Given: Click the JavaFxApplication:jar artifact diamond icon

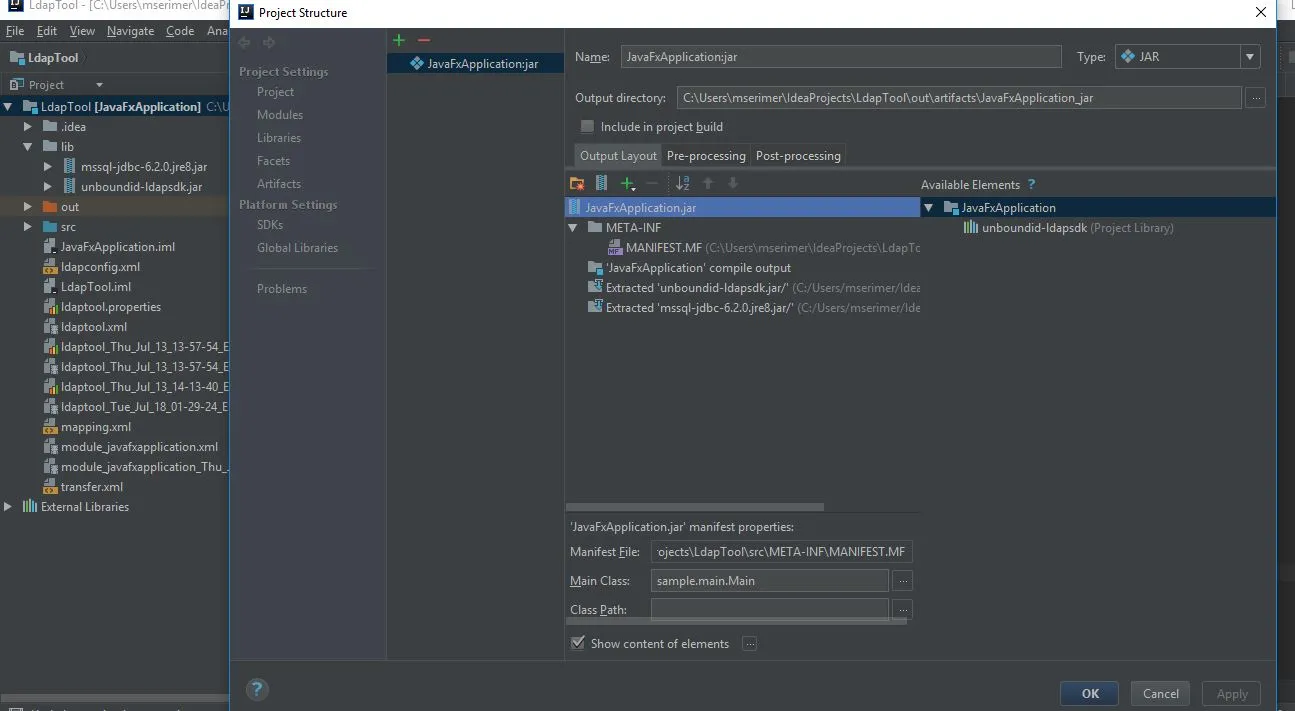Looking at the screenshot, I should click(x=417, y=63).
